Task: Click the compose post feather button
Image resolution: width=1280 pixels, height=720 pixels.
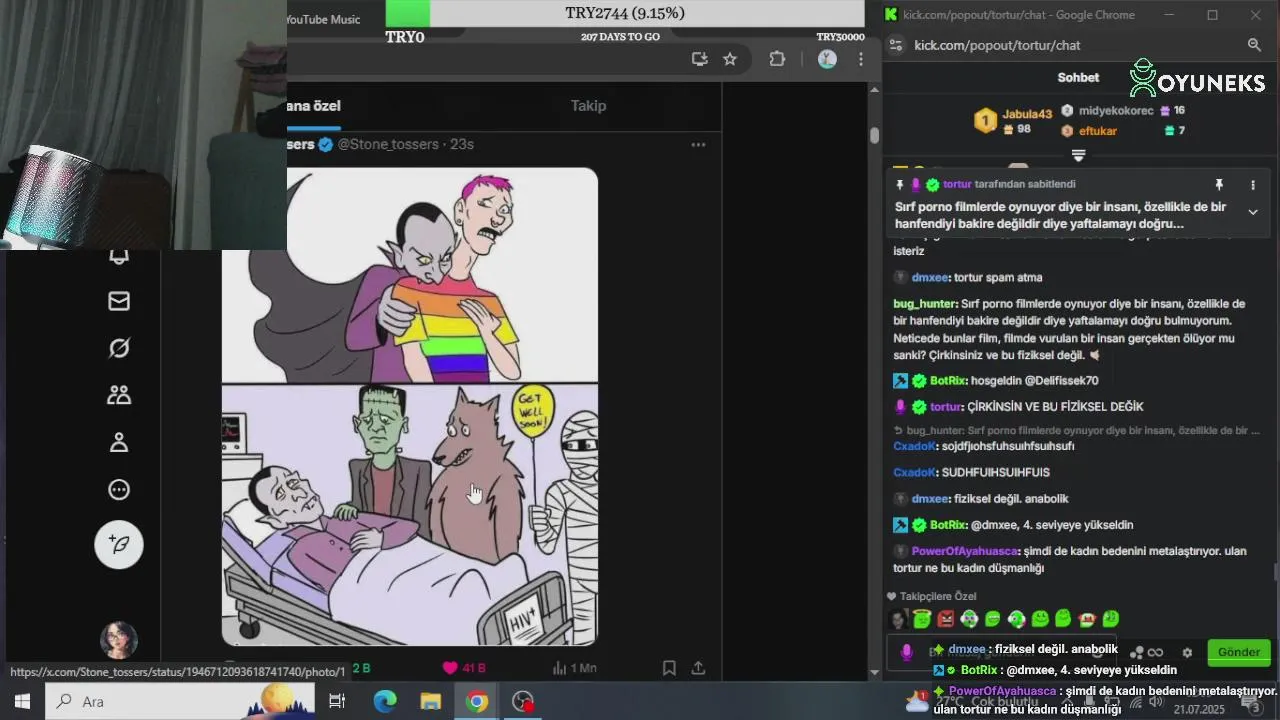Action: tap(119, 544)
